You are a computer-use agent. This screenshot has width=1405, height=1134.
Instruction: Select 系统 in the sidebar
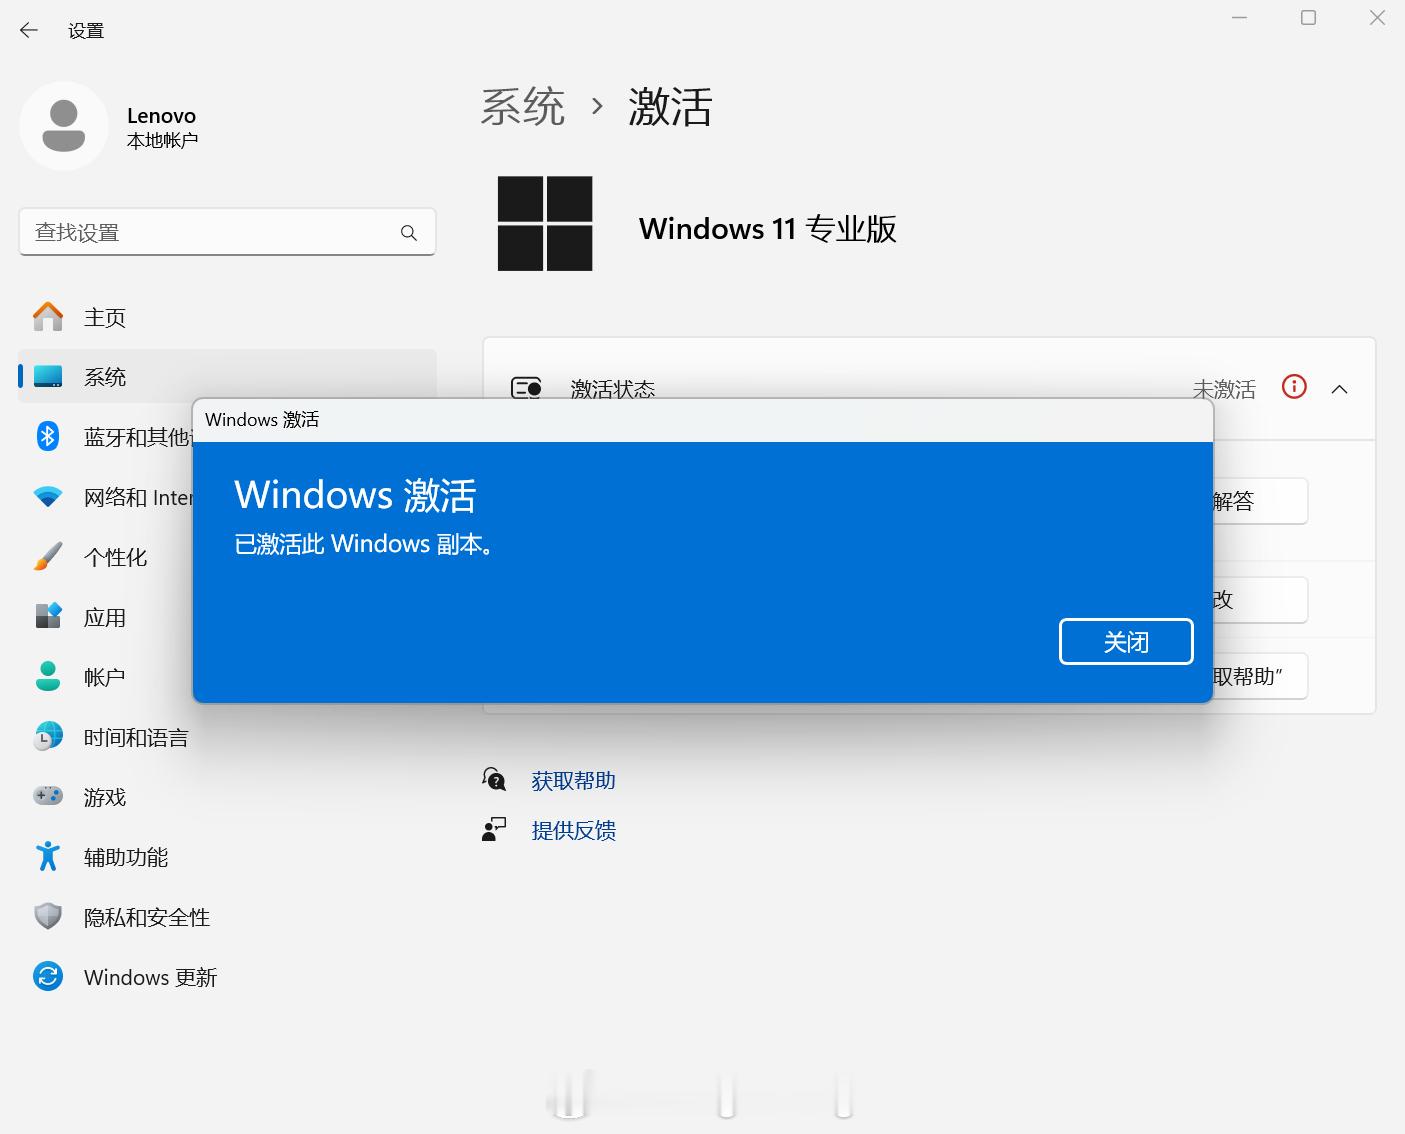(x=227, y=377)
